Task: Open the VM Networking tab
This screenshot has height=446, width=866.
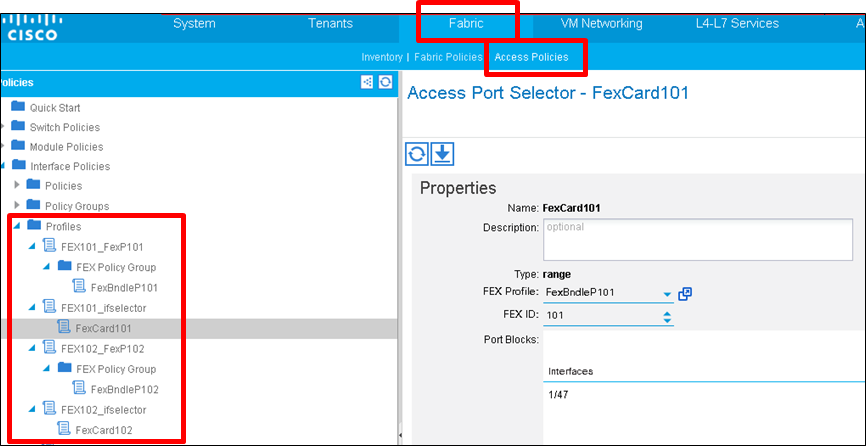Action: 601,24
